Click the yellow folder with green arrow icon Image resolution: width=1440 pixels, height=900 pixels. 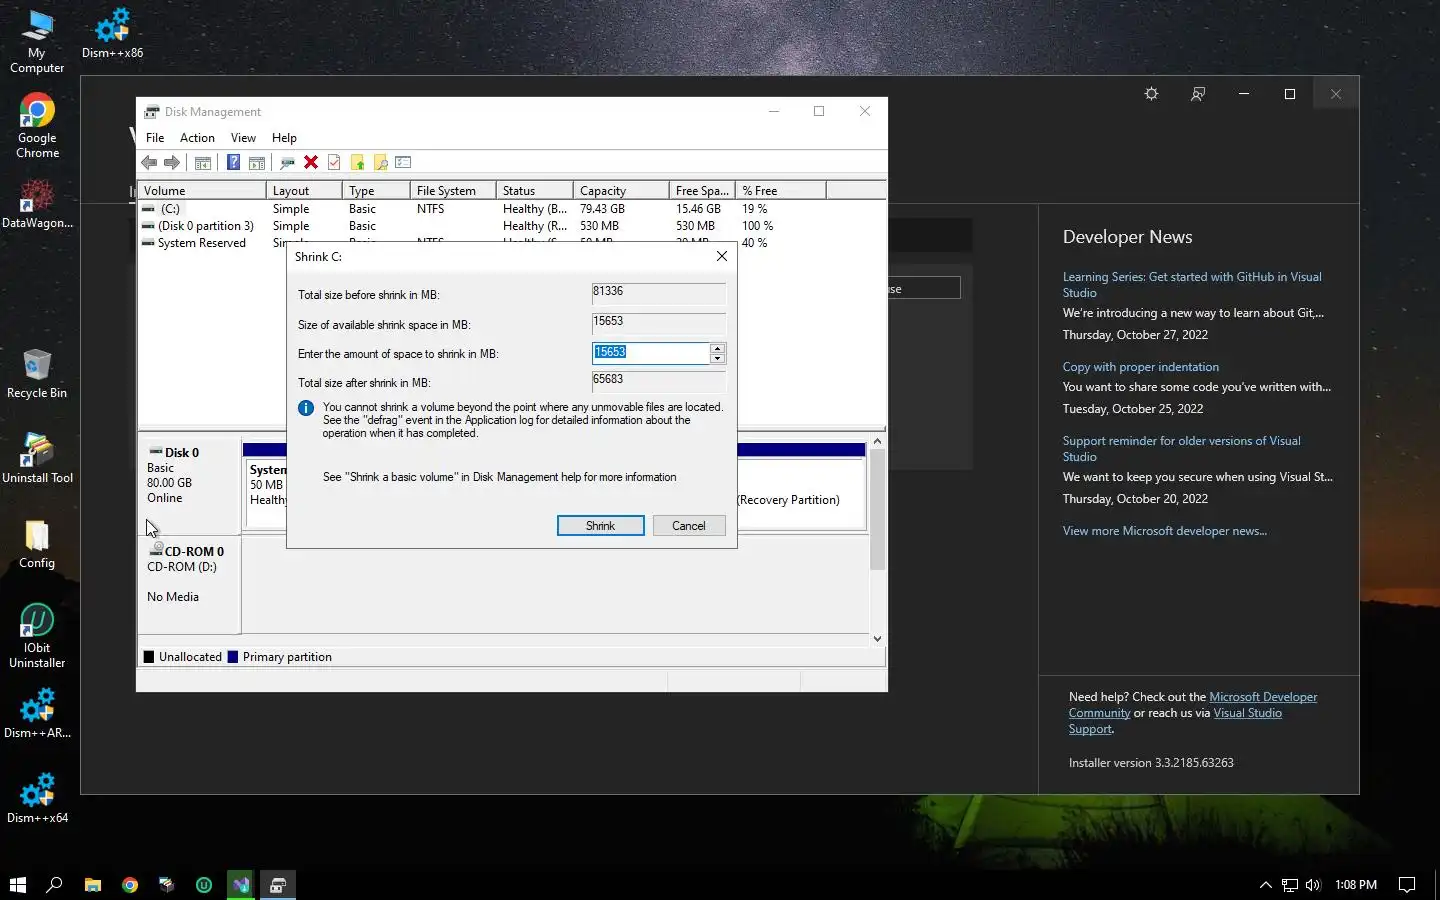point(357,162)
